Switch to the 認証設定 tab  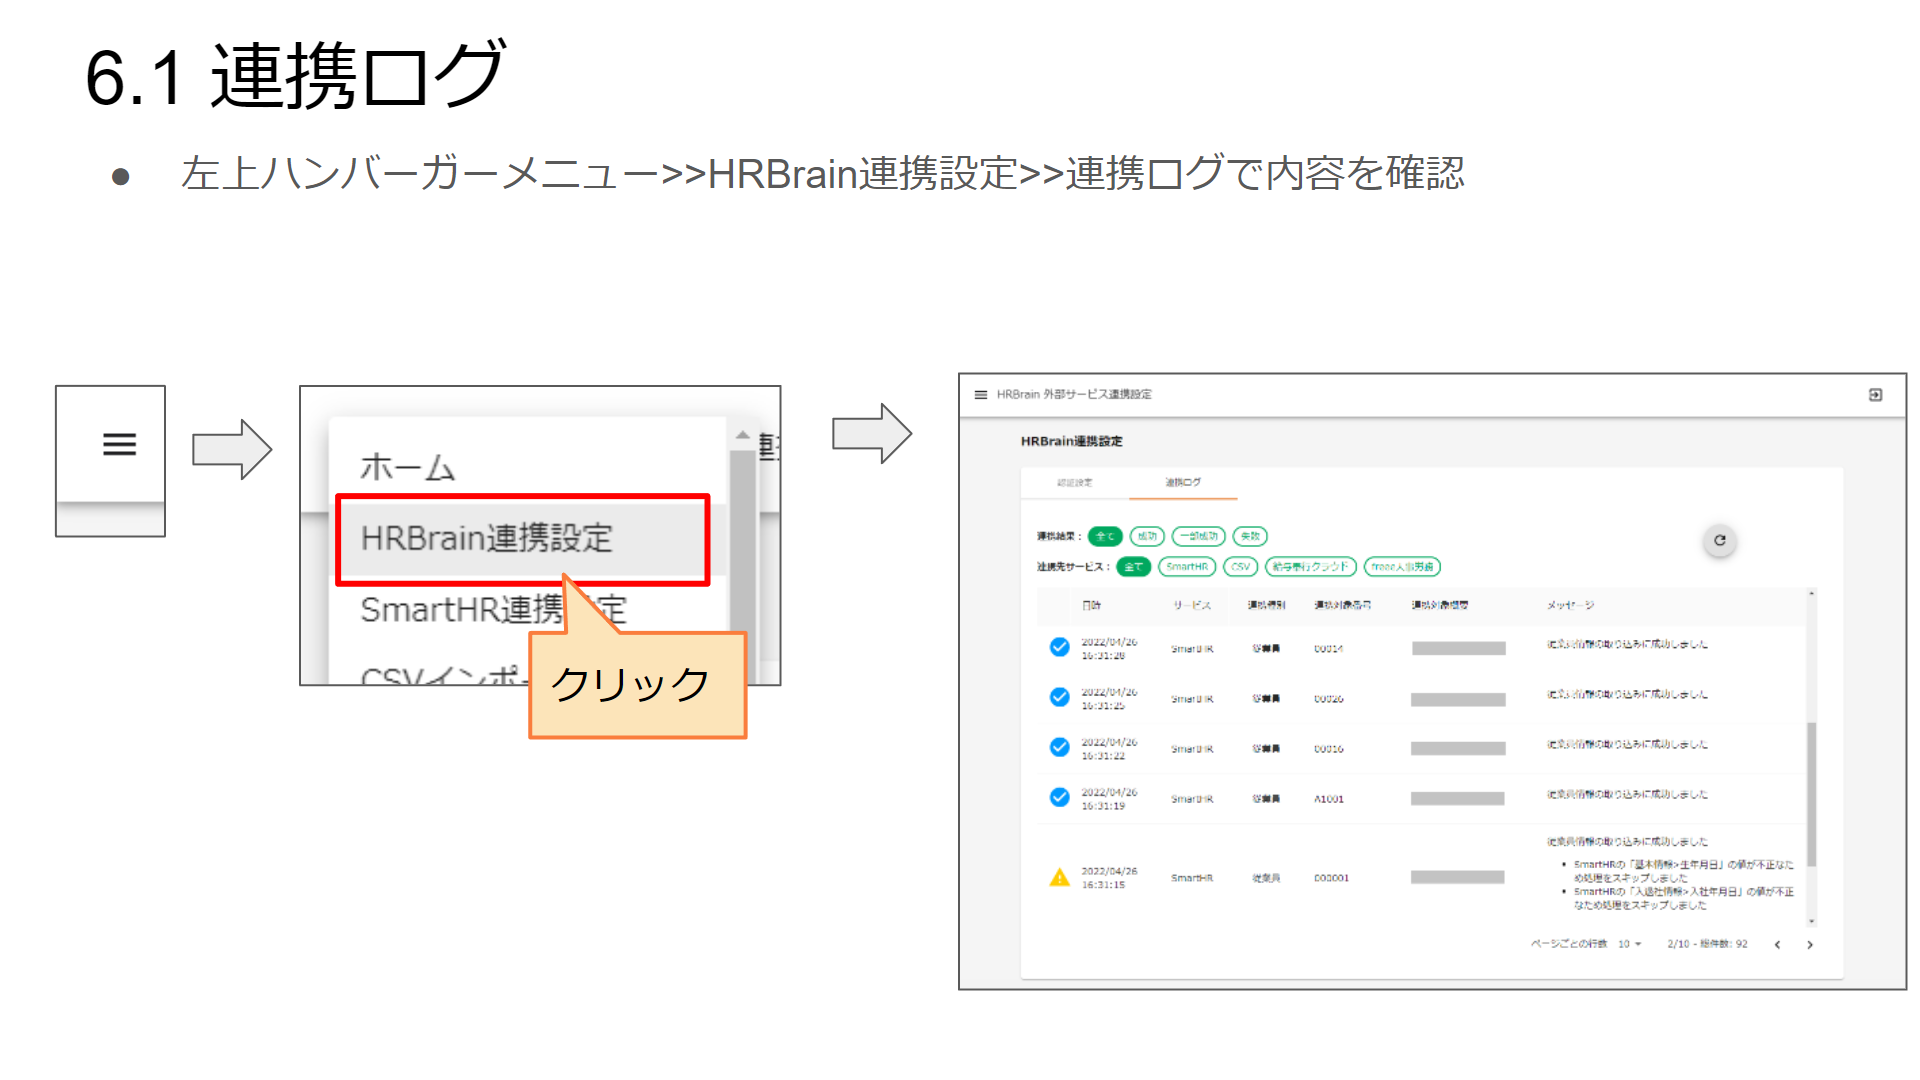pyautogui.click(x=1075, y=483)
